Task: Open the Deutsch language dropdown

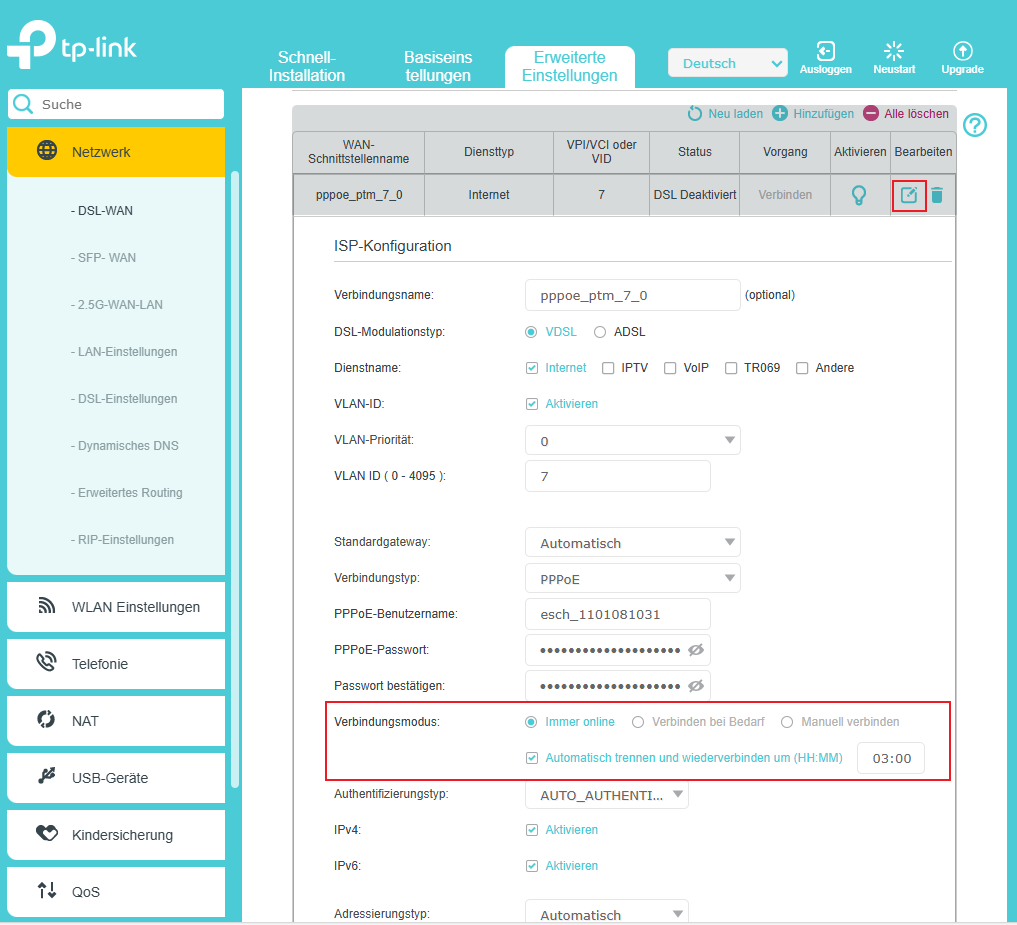Action: (727, 63)
